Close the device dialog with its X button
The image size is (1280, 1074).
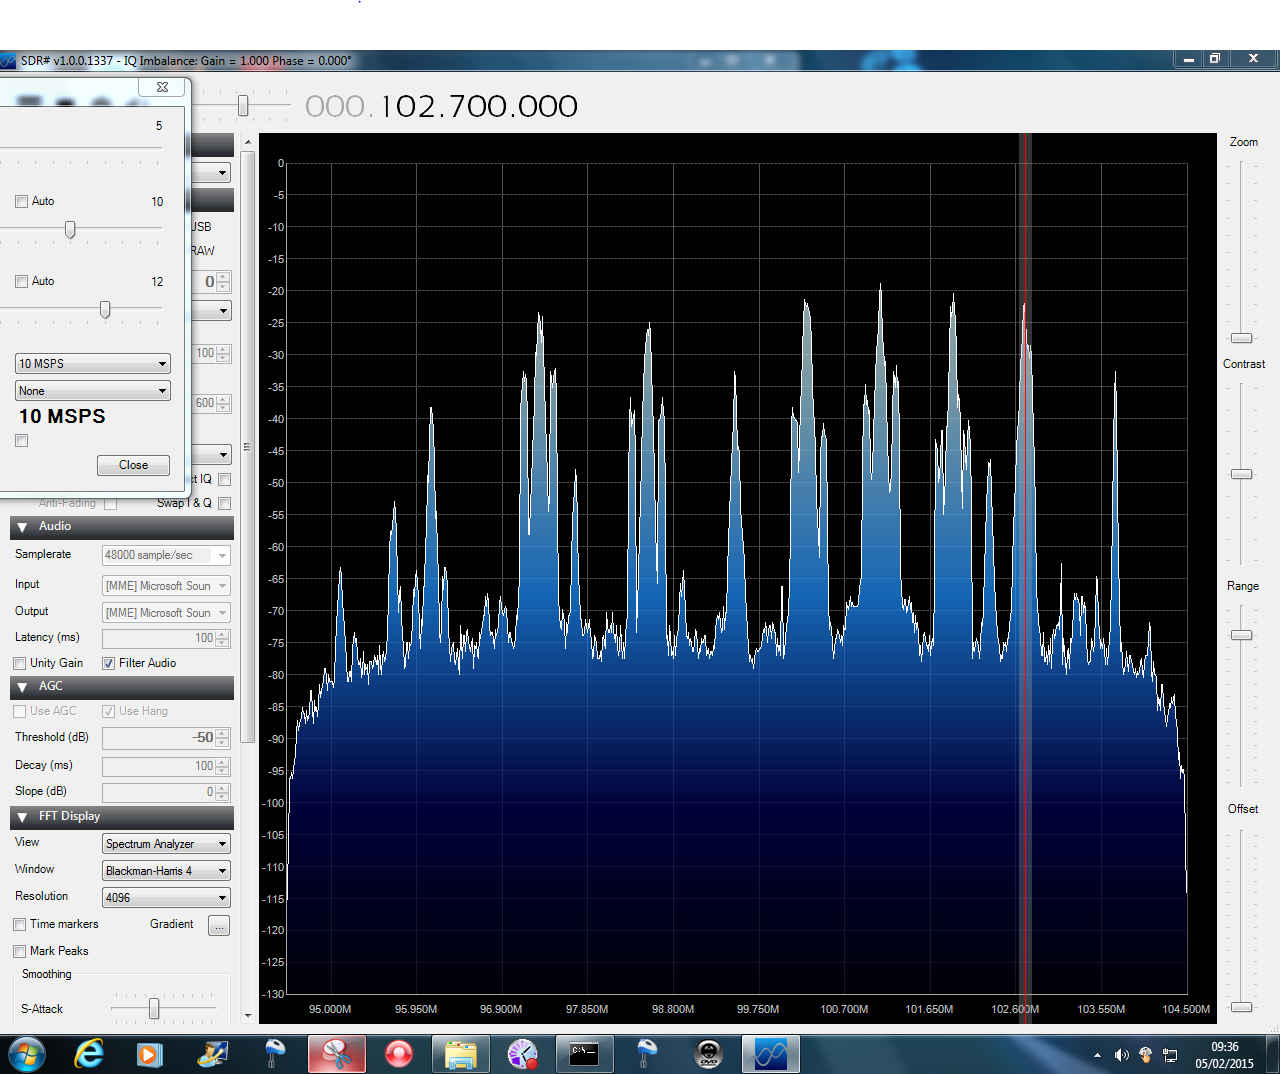click(162, 87)
